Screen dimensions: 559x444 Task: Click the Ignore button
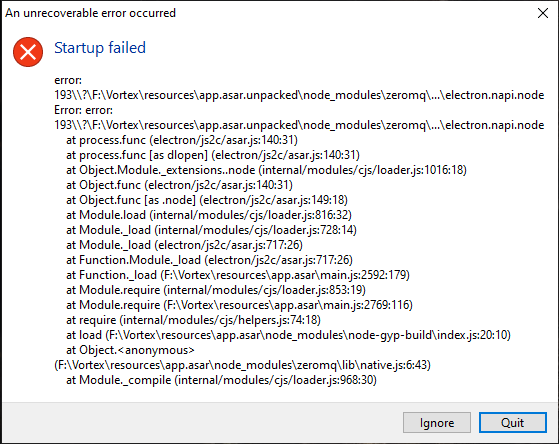pyautogui.click(x=437, y=423)
